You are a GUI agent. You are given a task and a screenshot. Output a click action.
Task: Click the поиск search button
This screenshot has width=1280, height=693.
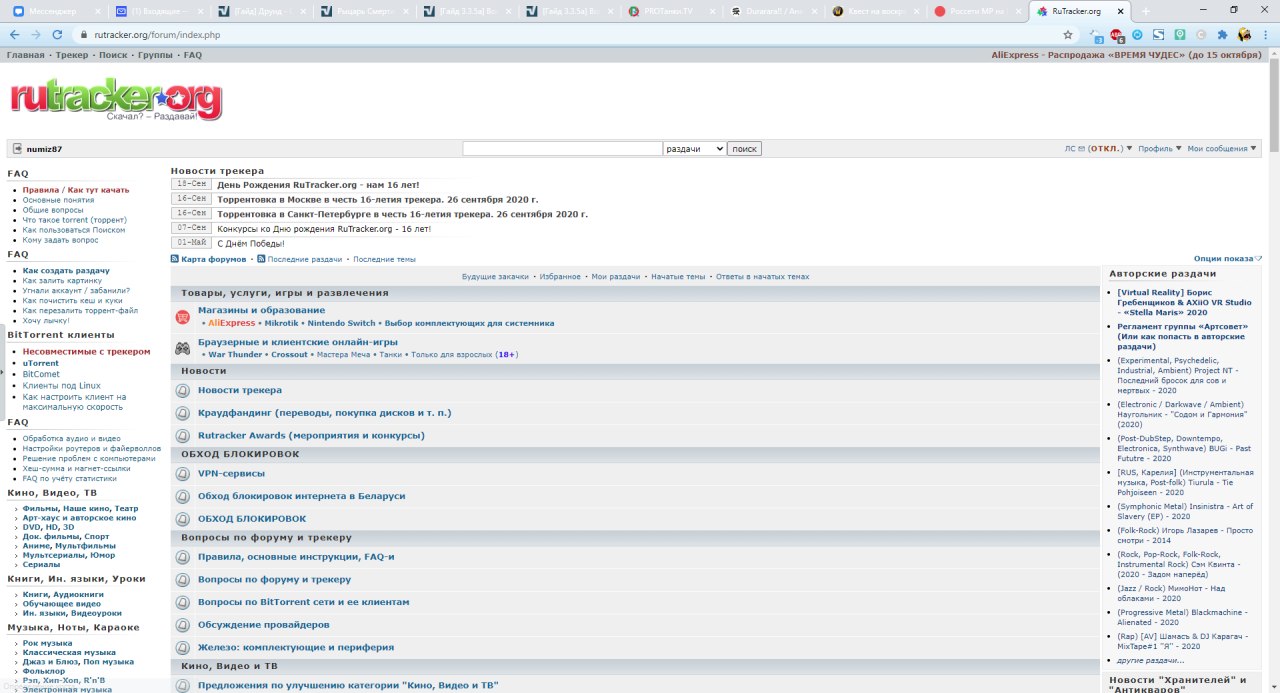click(744, 149)
